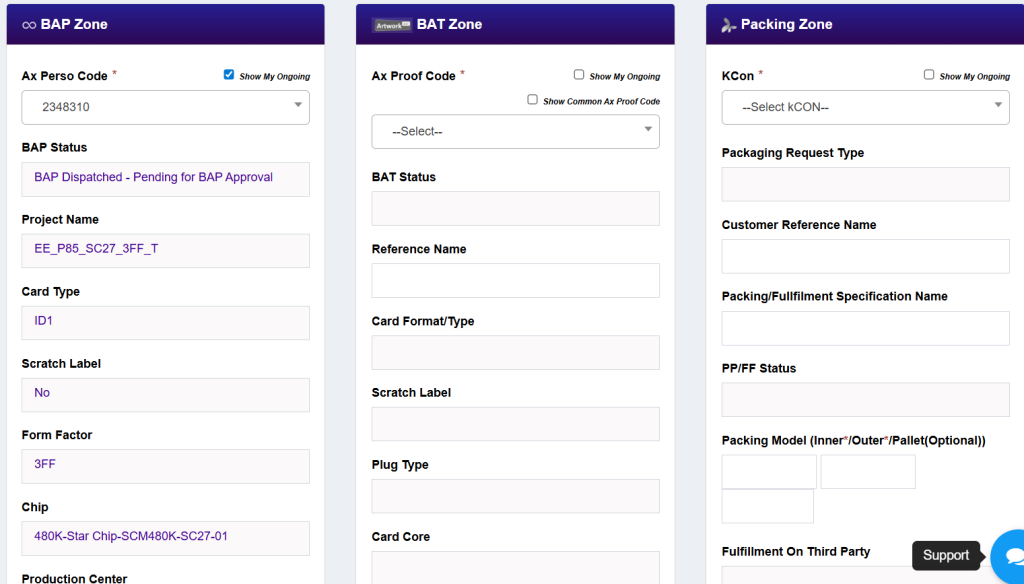Enable Show My Ongoing in BAT Zone
The width and height of the screenshot is (1024, 584).
pos(579,75)
